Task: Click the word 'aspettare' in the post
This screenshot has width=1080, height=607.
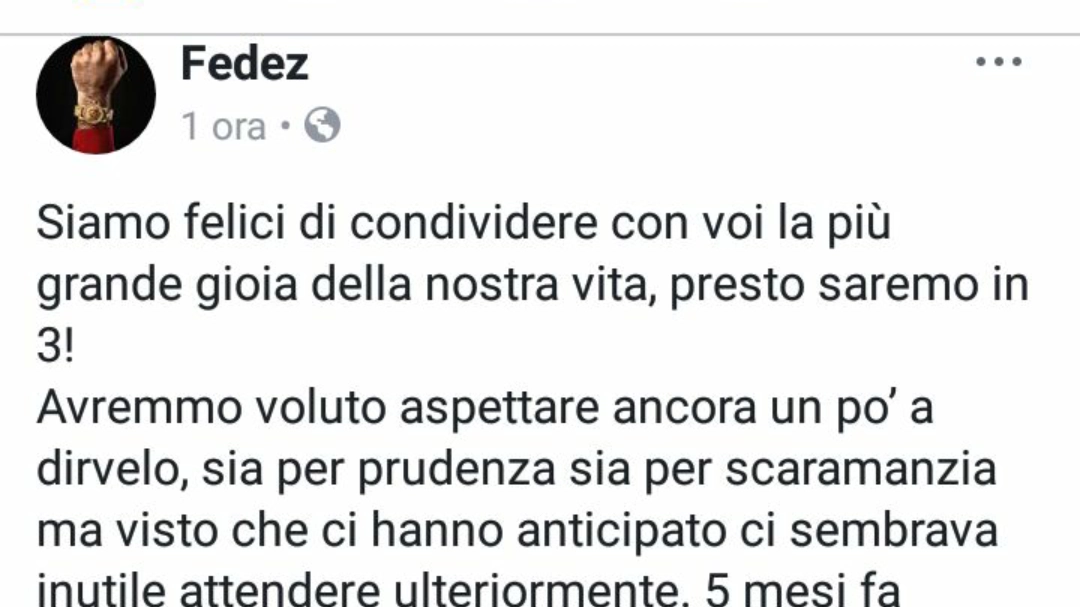Action: [x=499, y=409]
